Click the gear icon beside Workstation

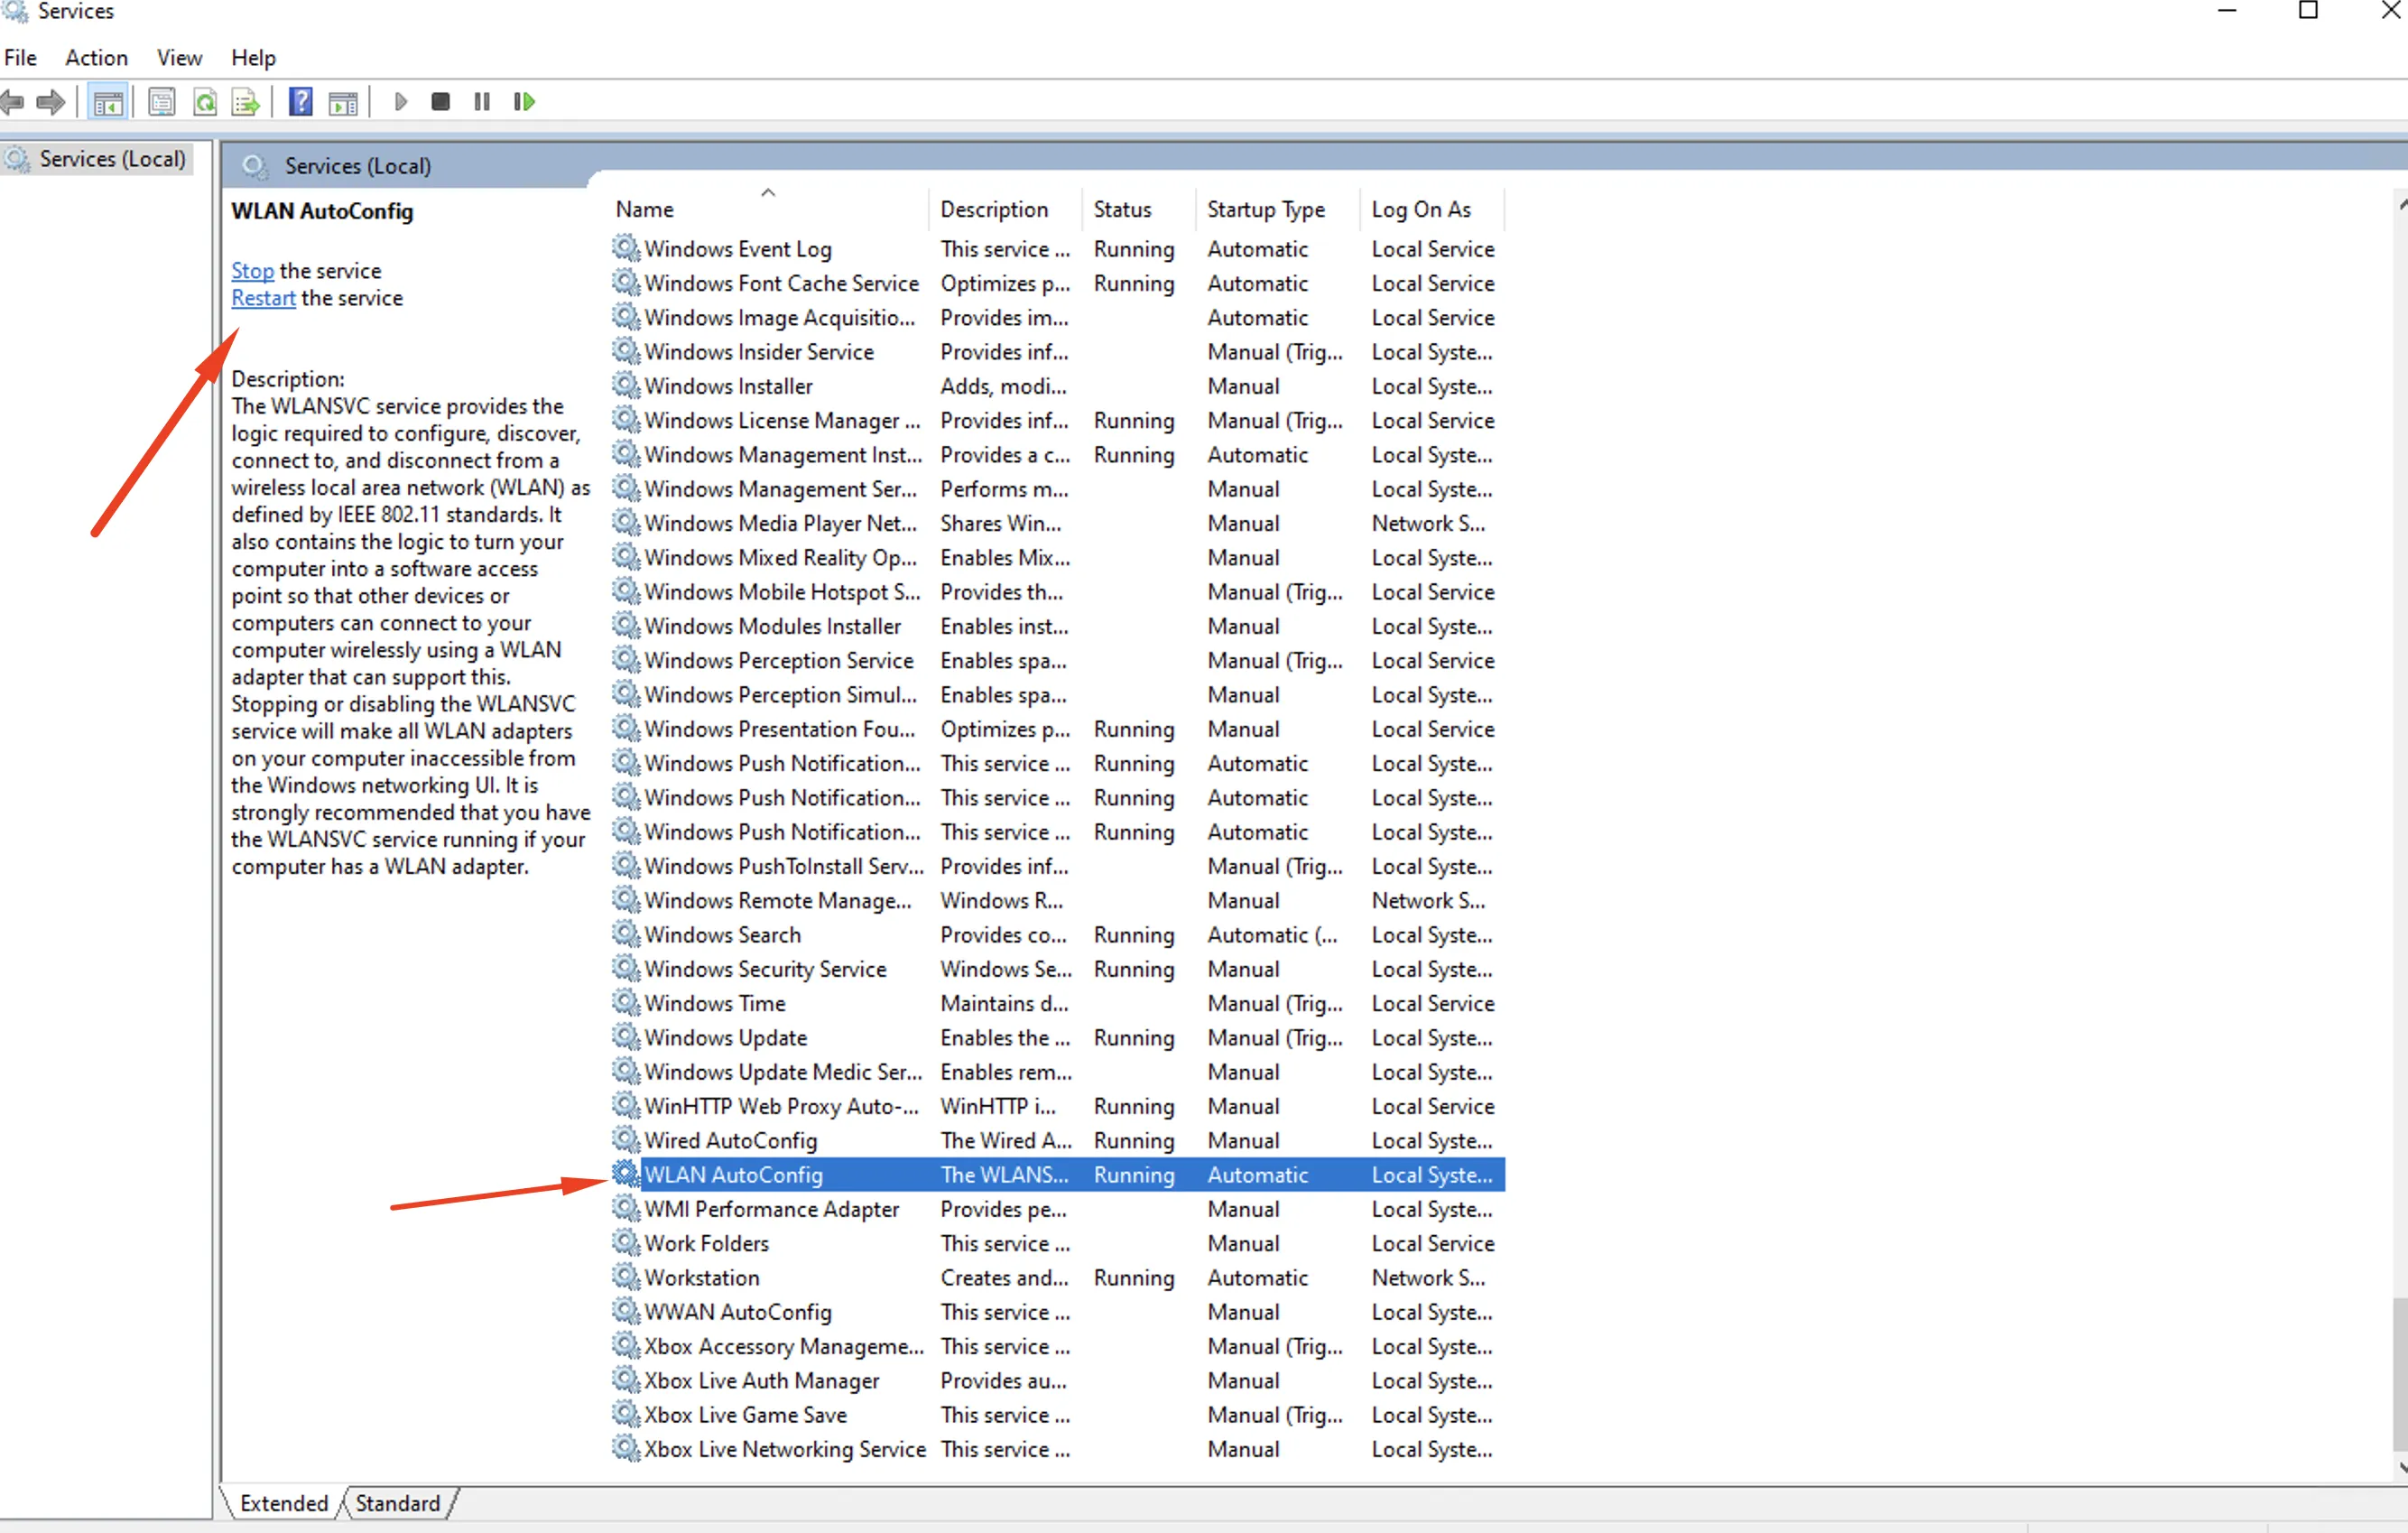(x=626, y=1277)
